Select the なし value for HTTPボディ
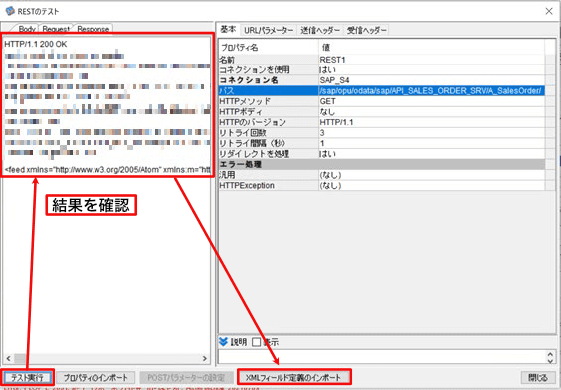The height and width of the screenshot is (390, 561). pyautogui.click(x=431, y=112)
